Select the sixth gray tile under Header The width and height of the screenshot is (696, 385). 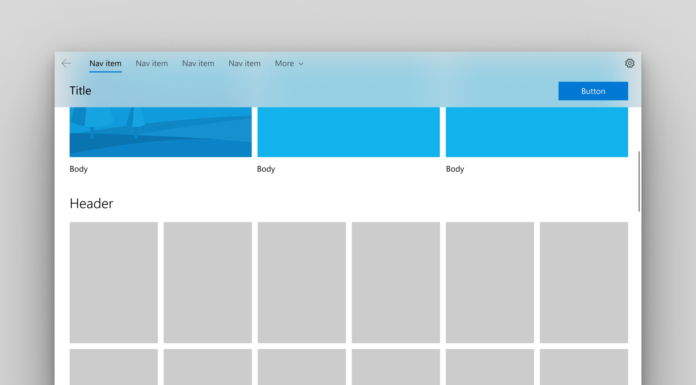click(584, 282)
